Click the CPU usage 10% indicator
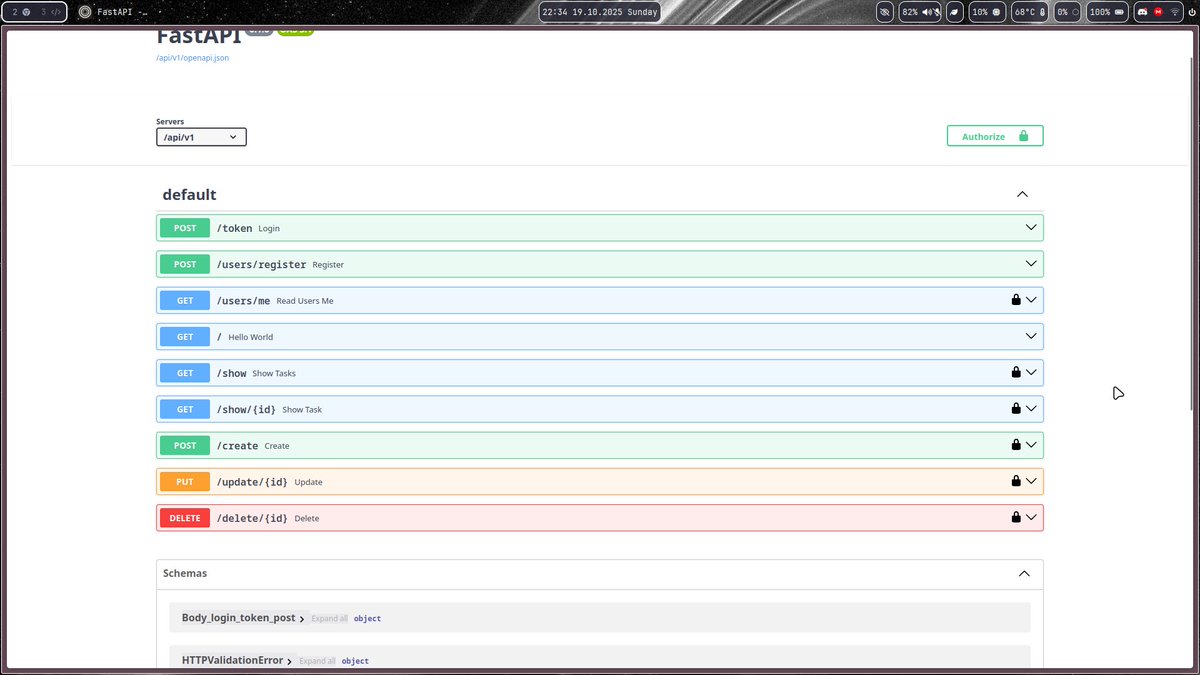This screenshot has width=1200, height=675. pyautogui.click(x=987, y=12)
